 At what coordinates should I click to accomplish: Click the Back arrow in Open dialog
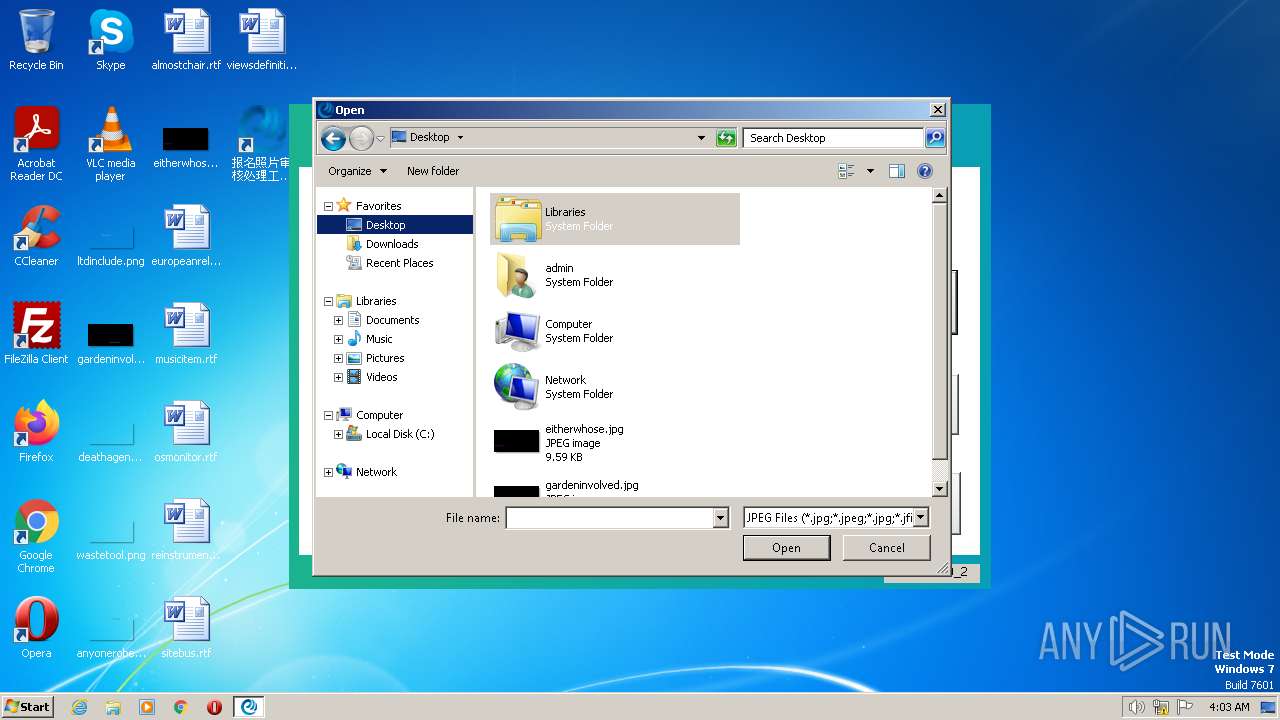[333, 138]
